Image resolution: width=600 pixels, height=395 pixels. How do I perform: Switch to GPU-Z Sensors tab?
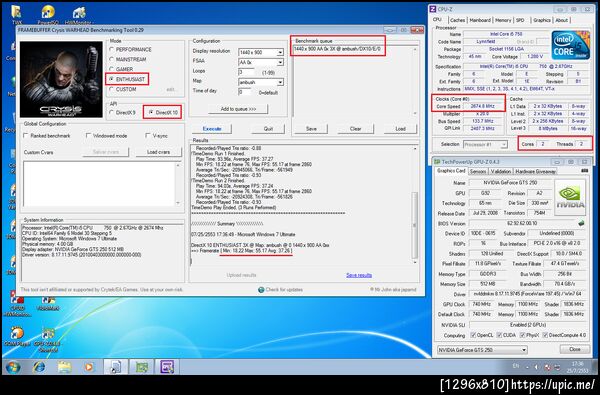click(x=478, y=171)
